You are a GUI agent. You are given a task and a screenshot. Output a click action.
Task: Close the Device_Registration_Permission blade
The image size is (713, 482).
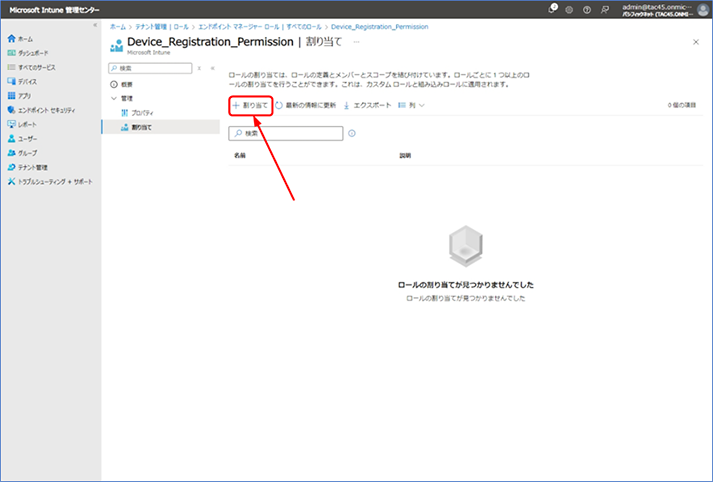[x=696, y=42]
